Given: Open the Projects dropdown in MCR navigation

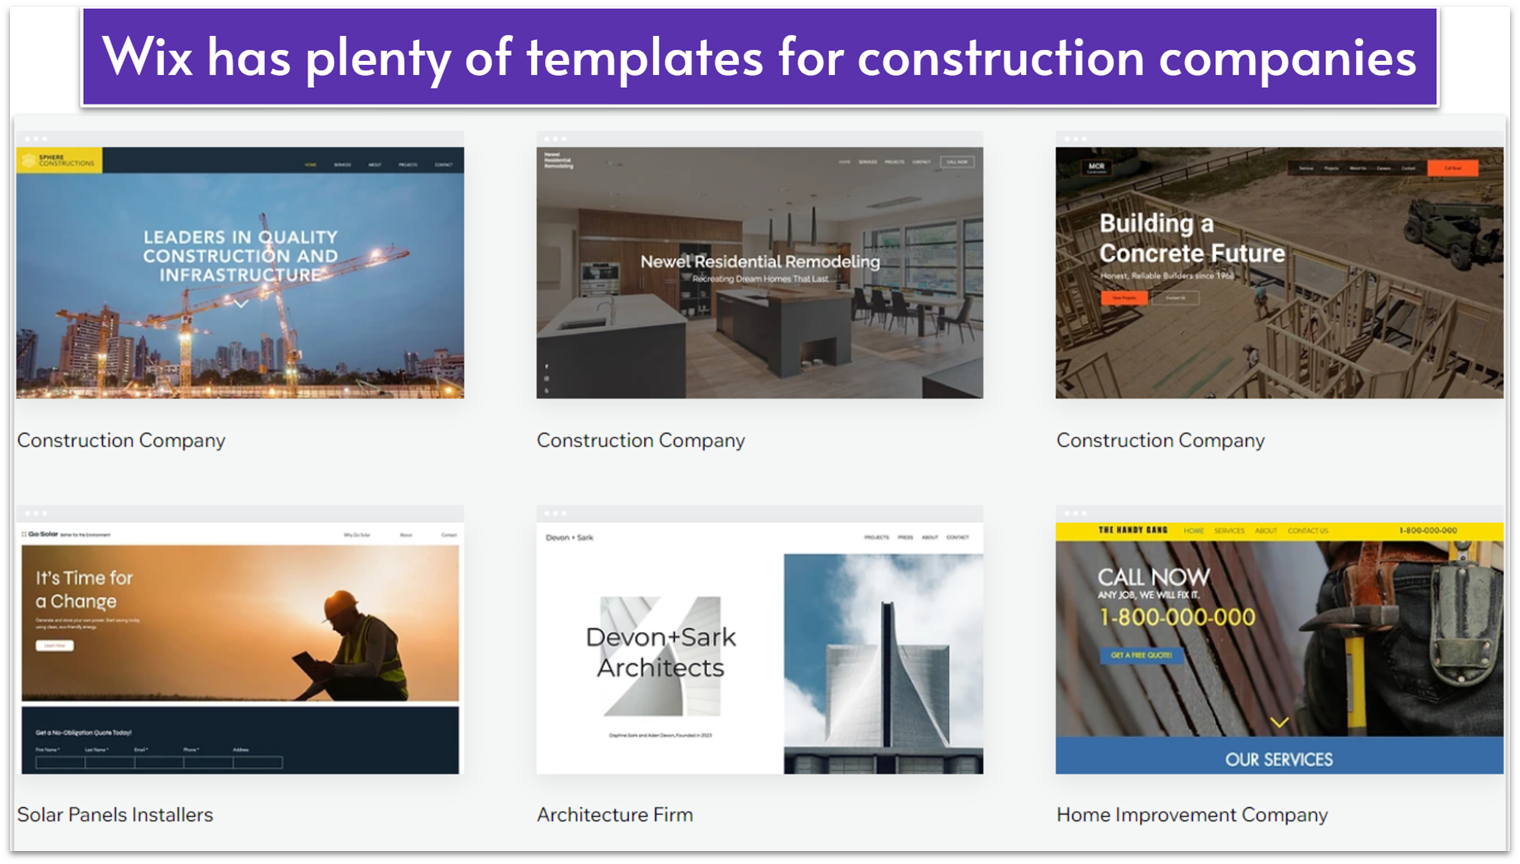Looking at the screenshot, I should pyautogui.click(x=1331, y=168).
